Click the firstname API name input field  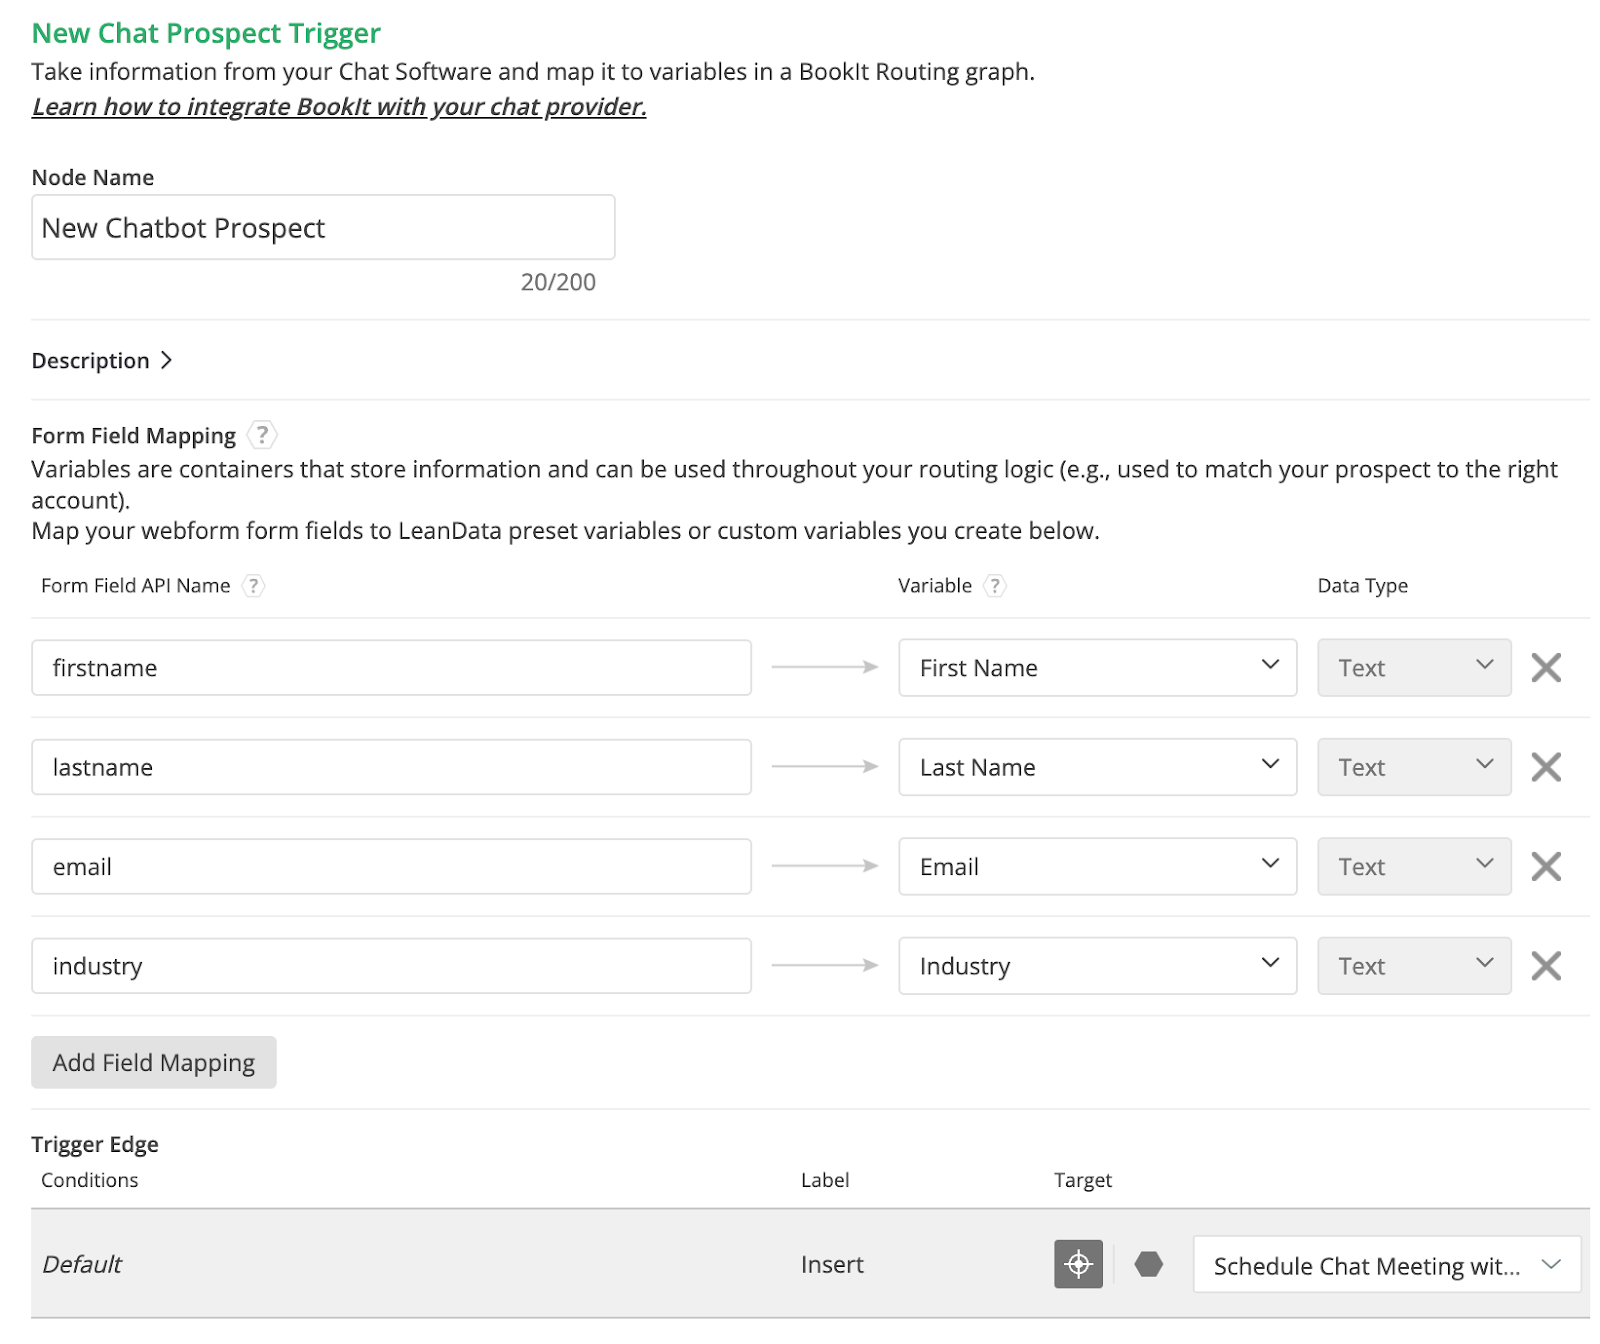click(391, 667)
